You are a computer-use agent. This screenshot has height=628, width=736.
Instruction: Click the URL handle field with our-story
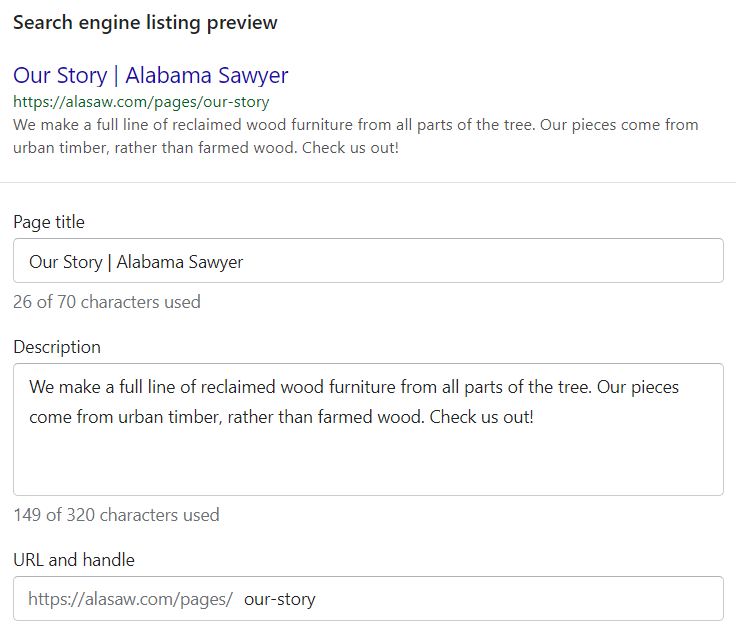(x=368, y=598)
